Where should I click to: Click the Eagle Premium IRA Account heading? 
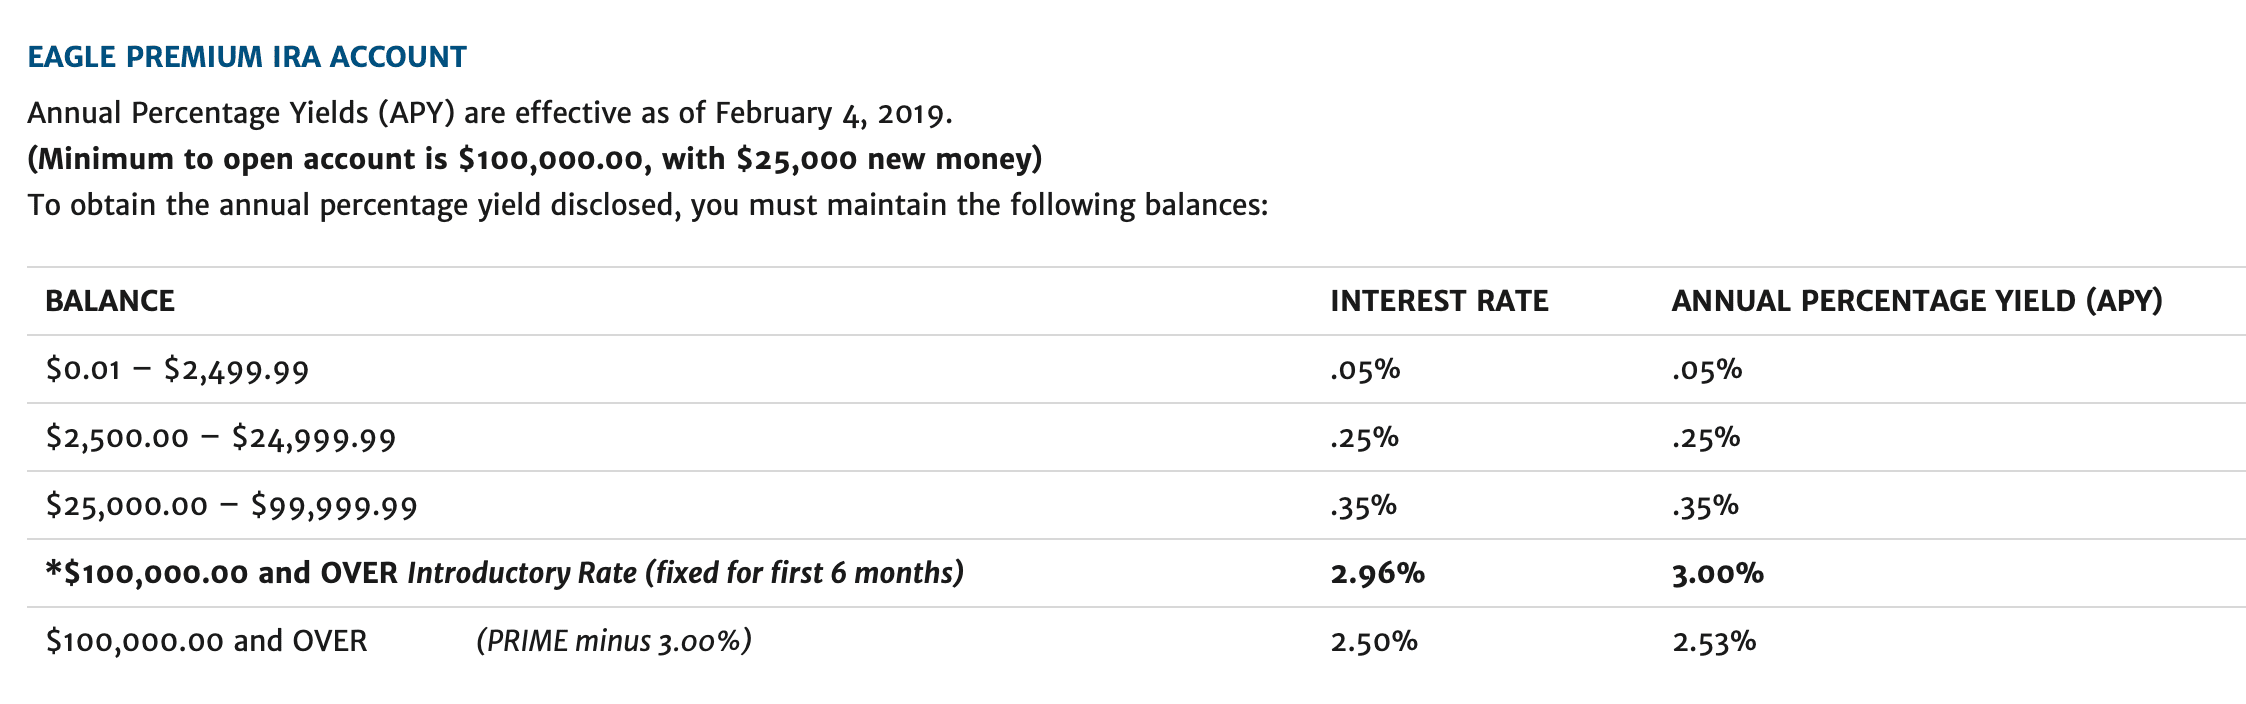[247, 57]
